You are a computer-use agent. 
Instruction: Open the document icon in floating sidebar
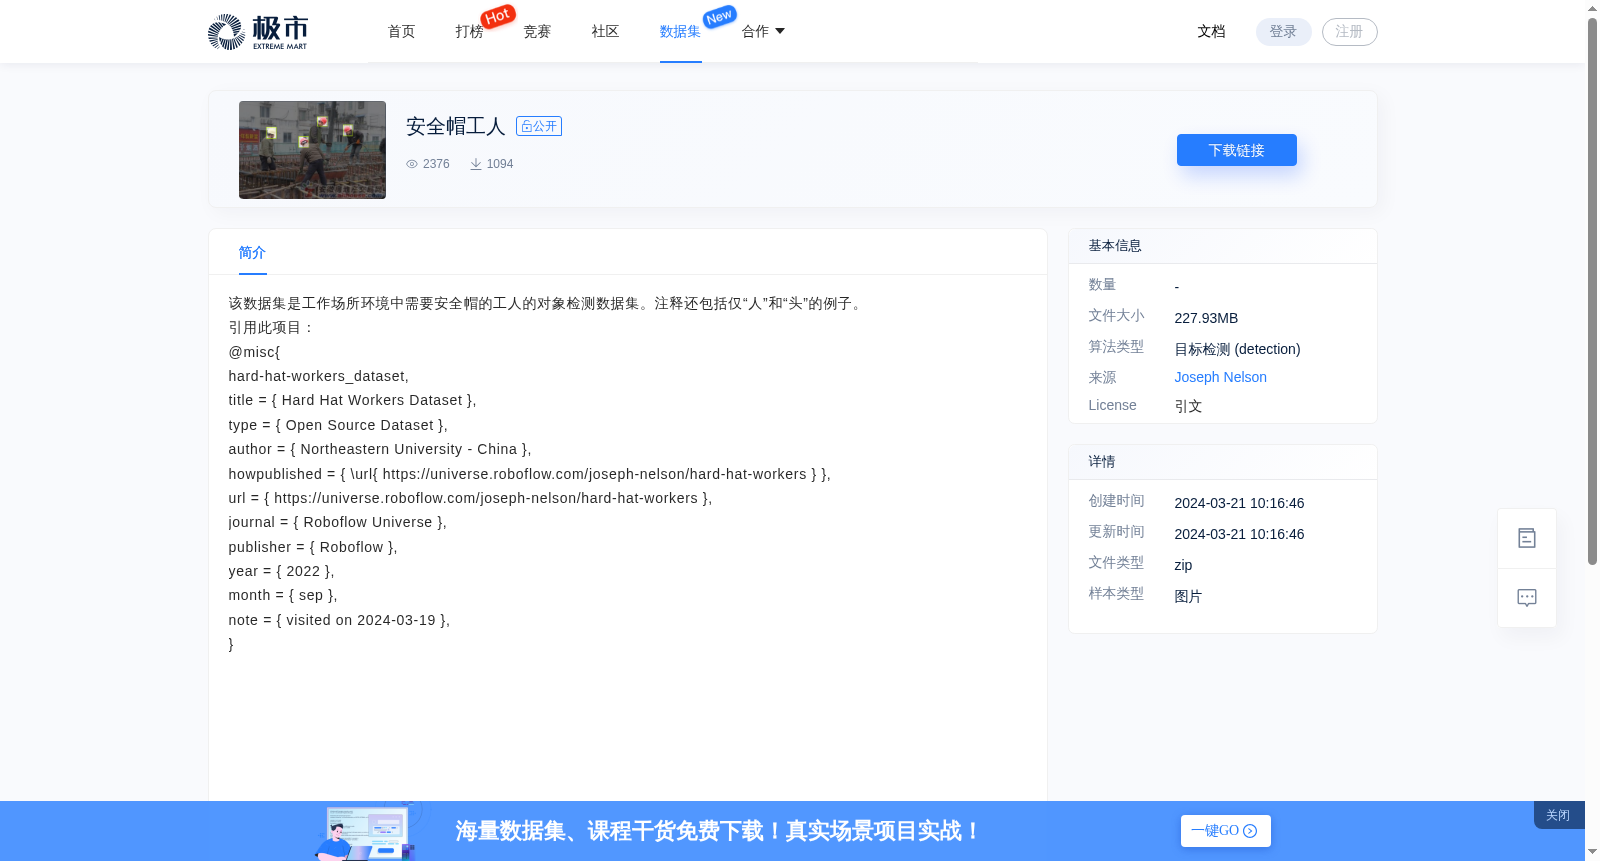point(1527,538)
